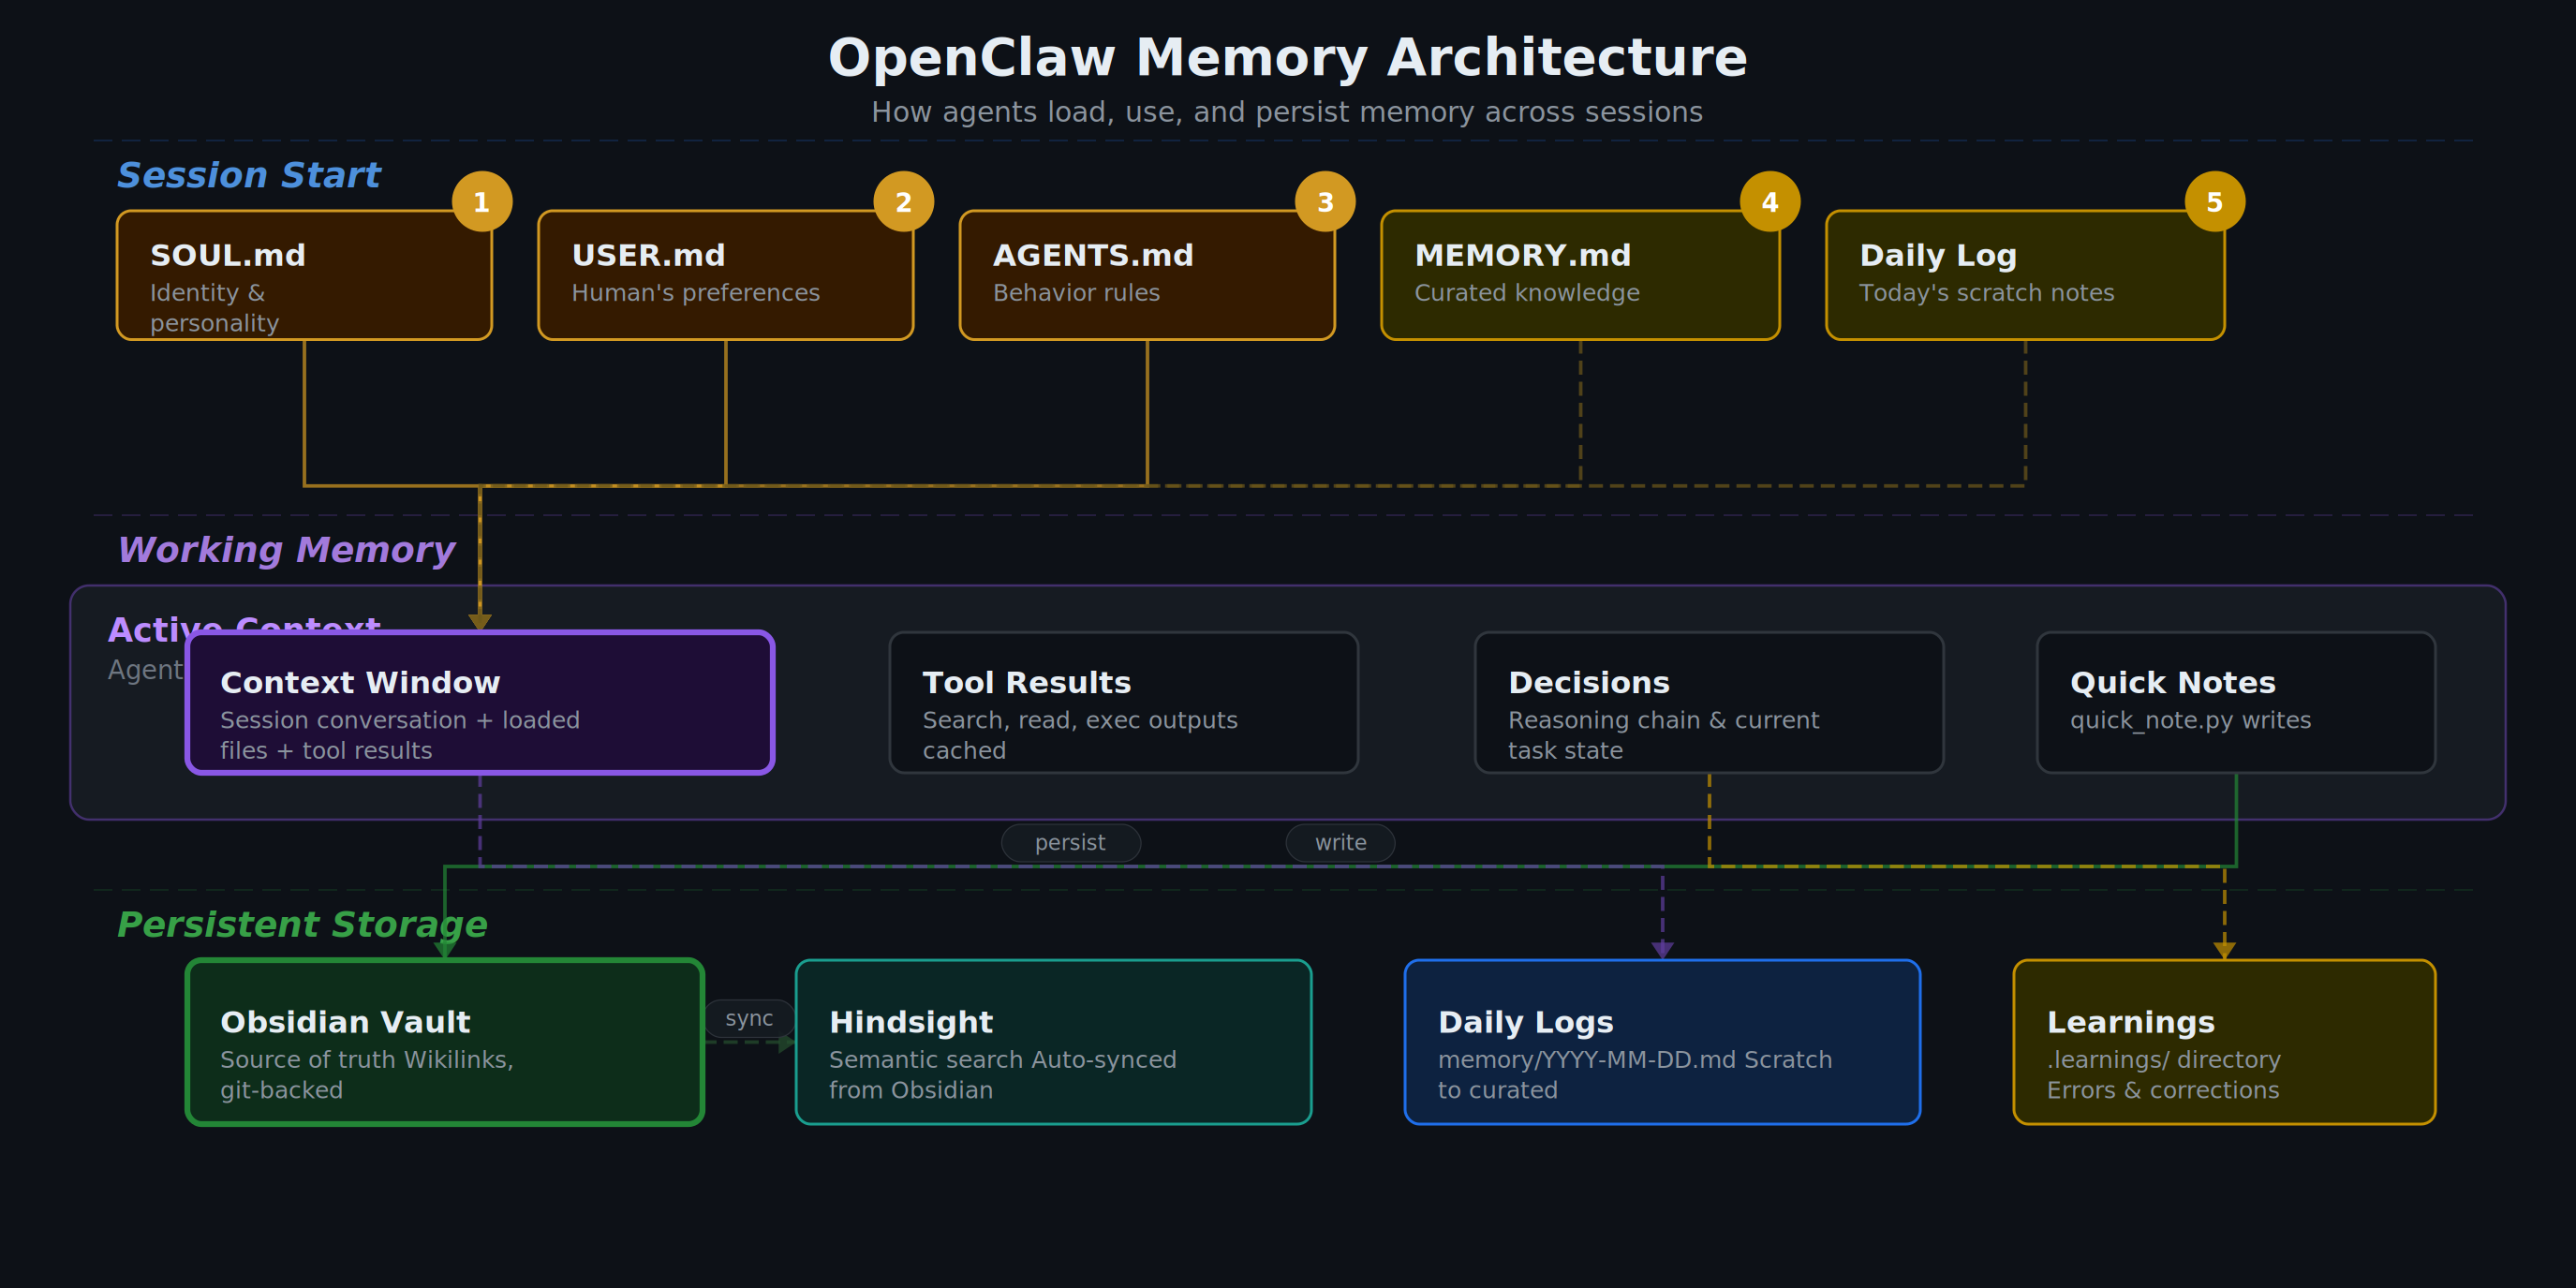Select the purple Context Window box
The image size is (2576, 1288).
click(480, 702)
